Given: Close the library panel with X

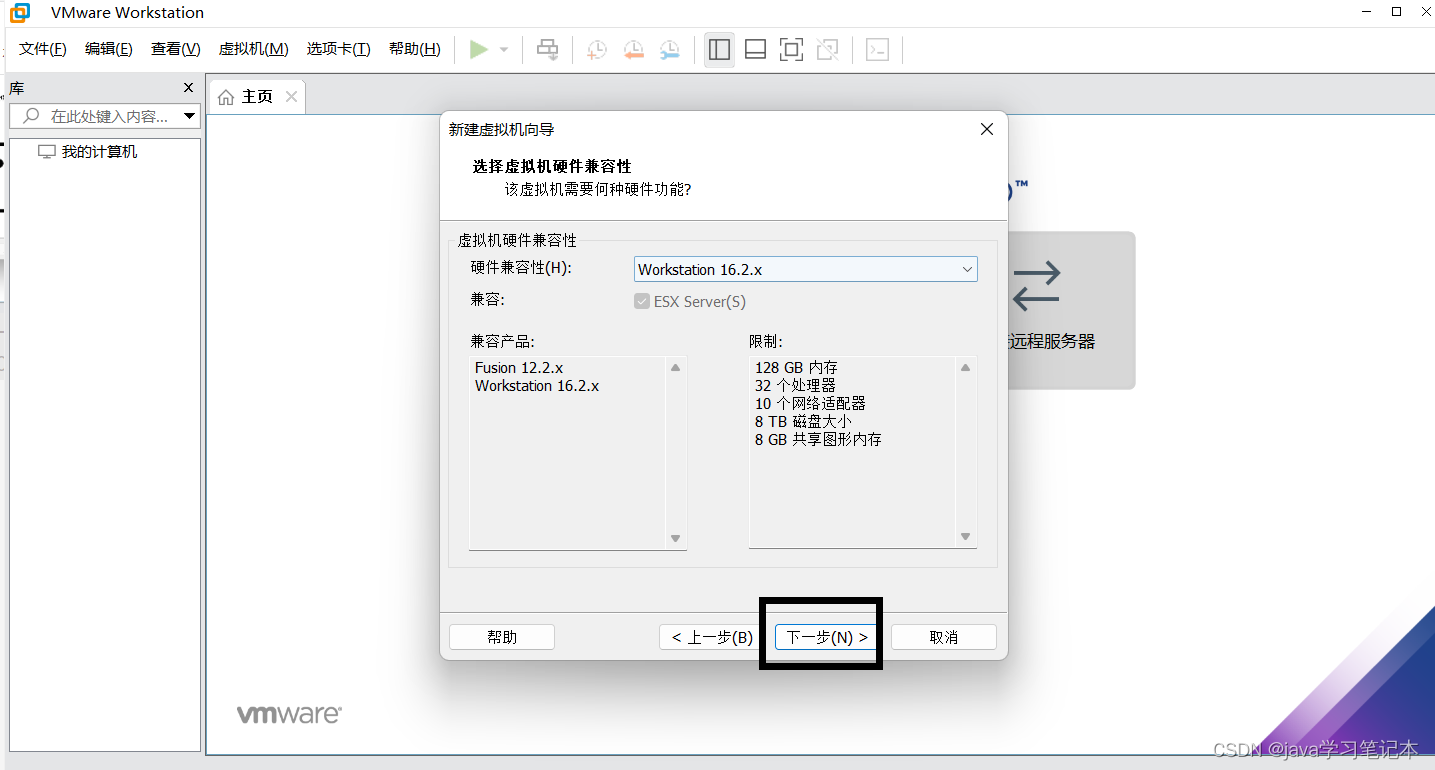Looking at the screenshot, I should point(188,88).
